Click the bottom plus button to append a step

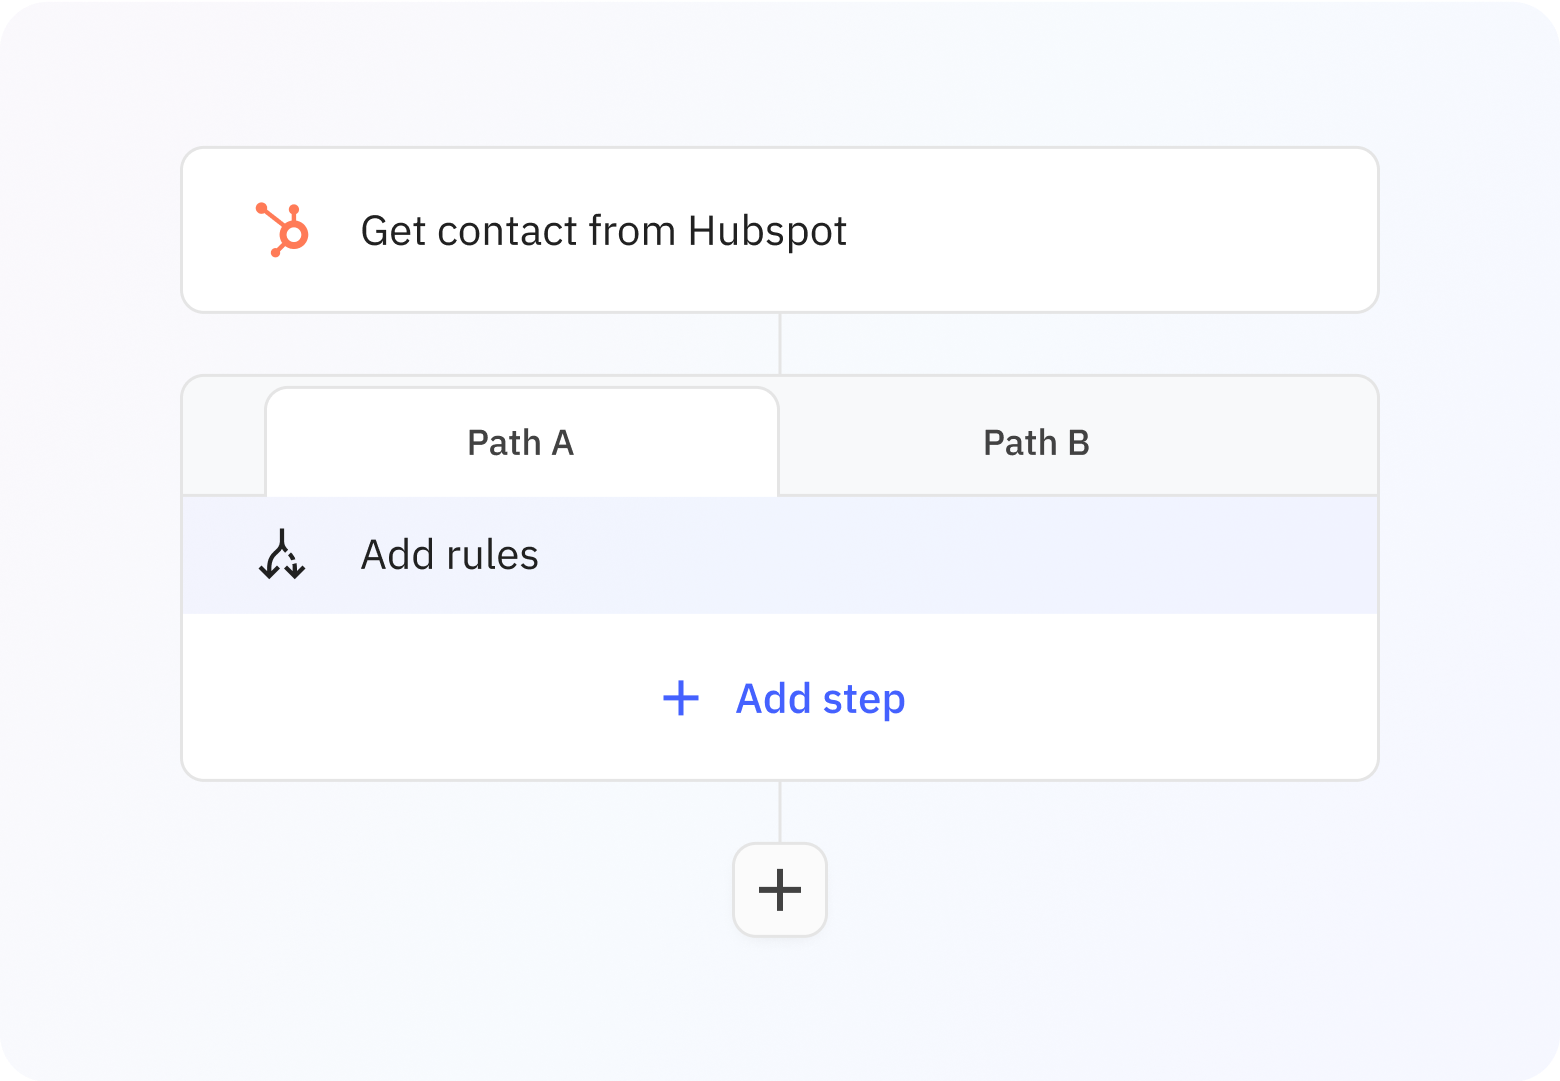coord(780,889)
